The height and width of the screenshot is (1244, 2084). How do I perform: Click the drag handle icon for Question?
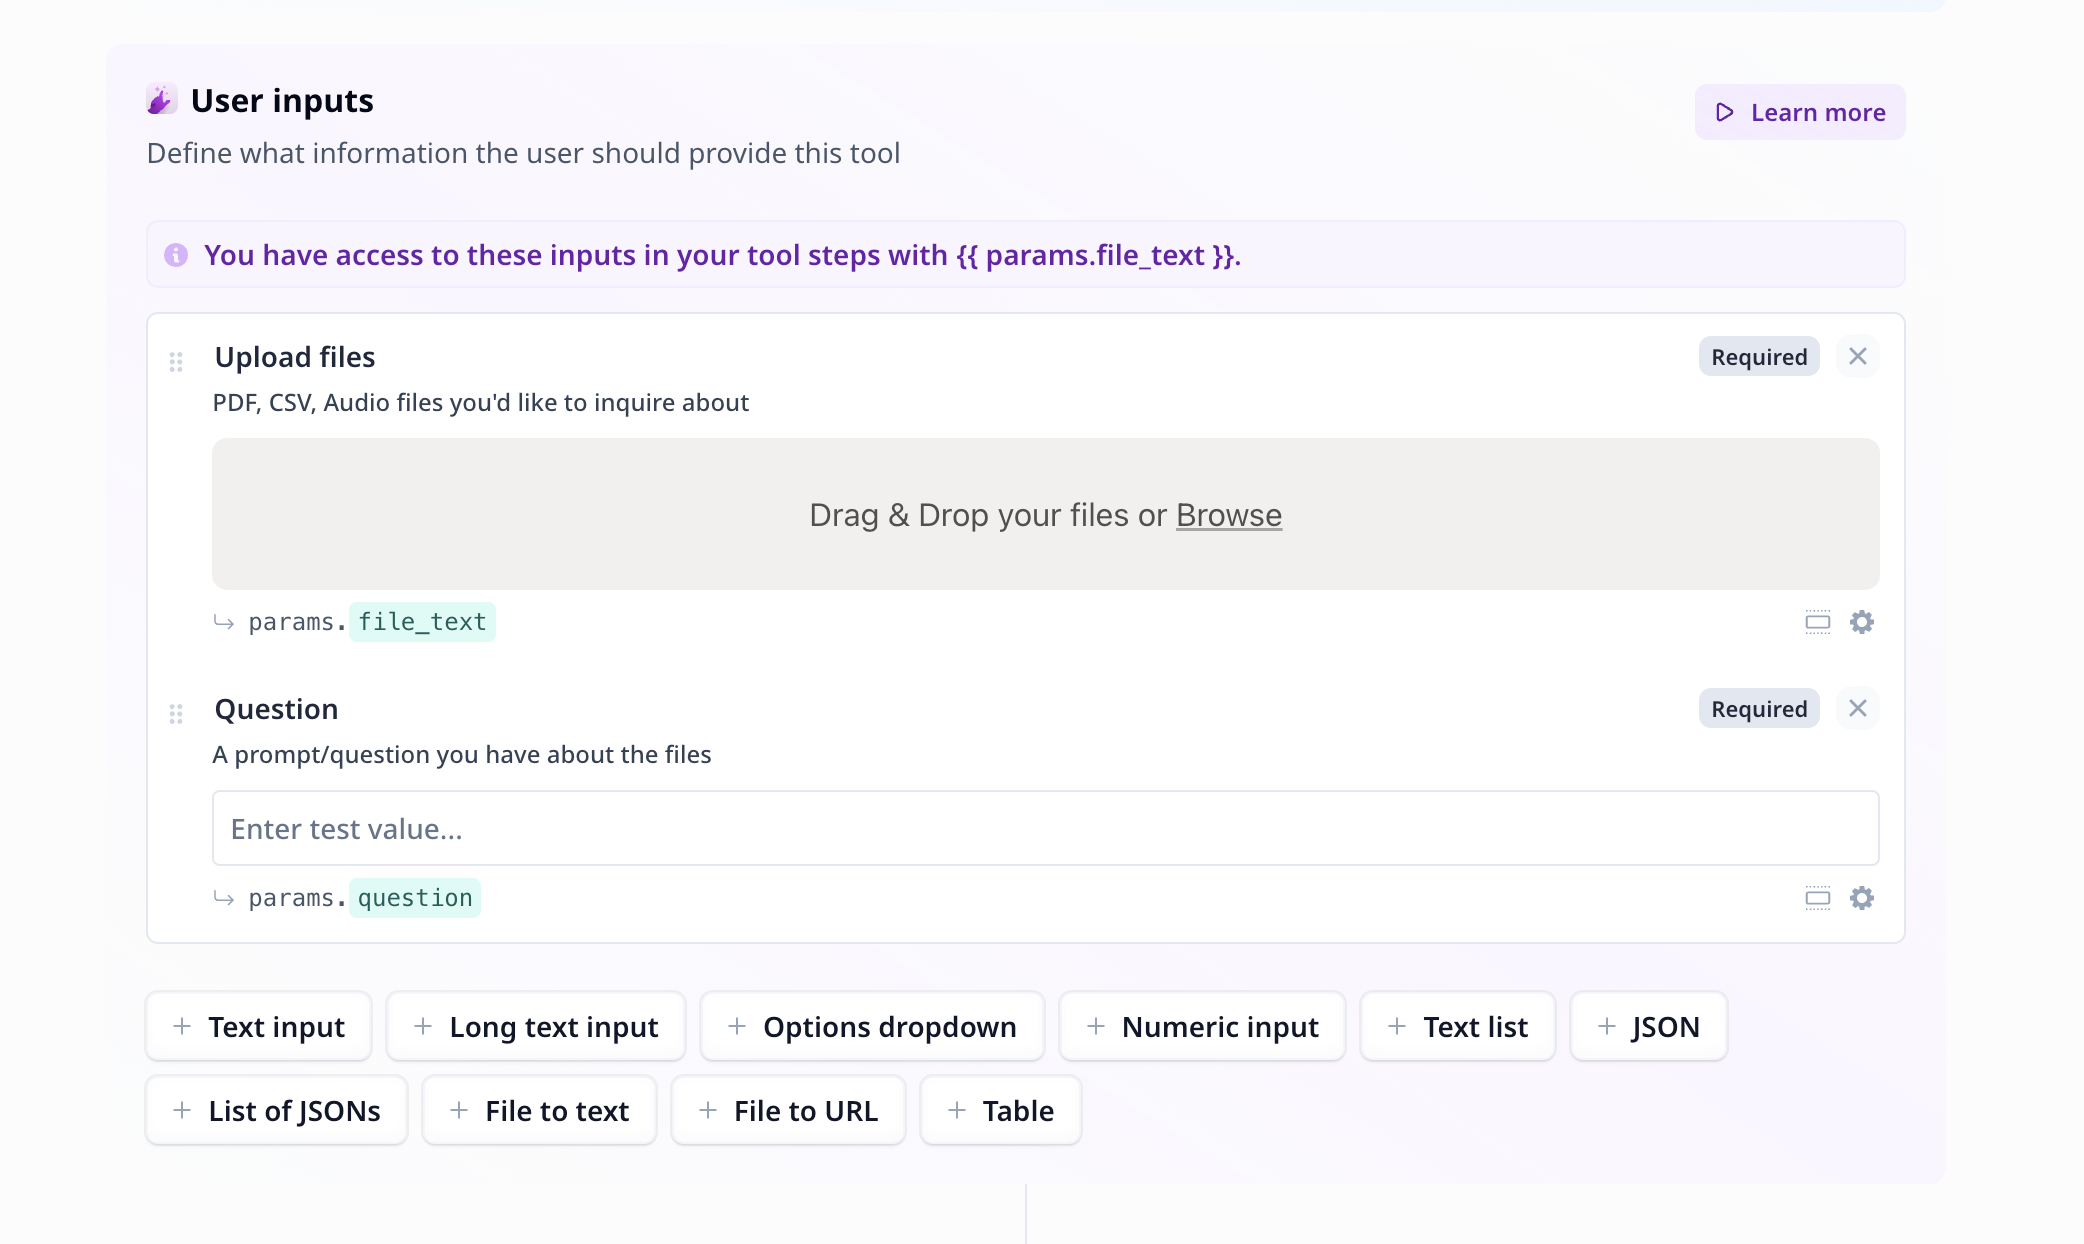click(x=176, y=709)
